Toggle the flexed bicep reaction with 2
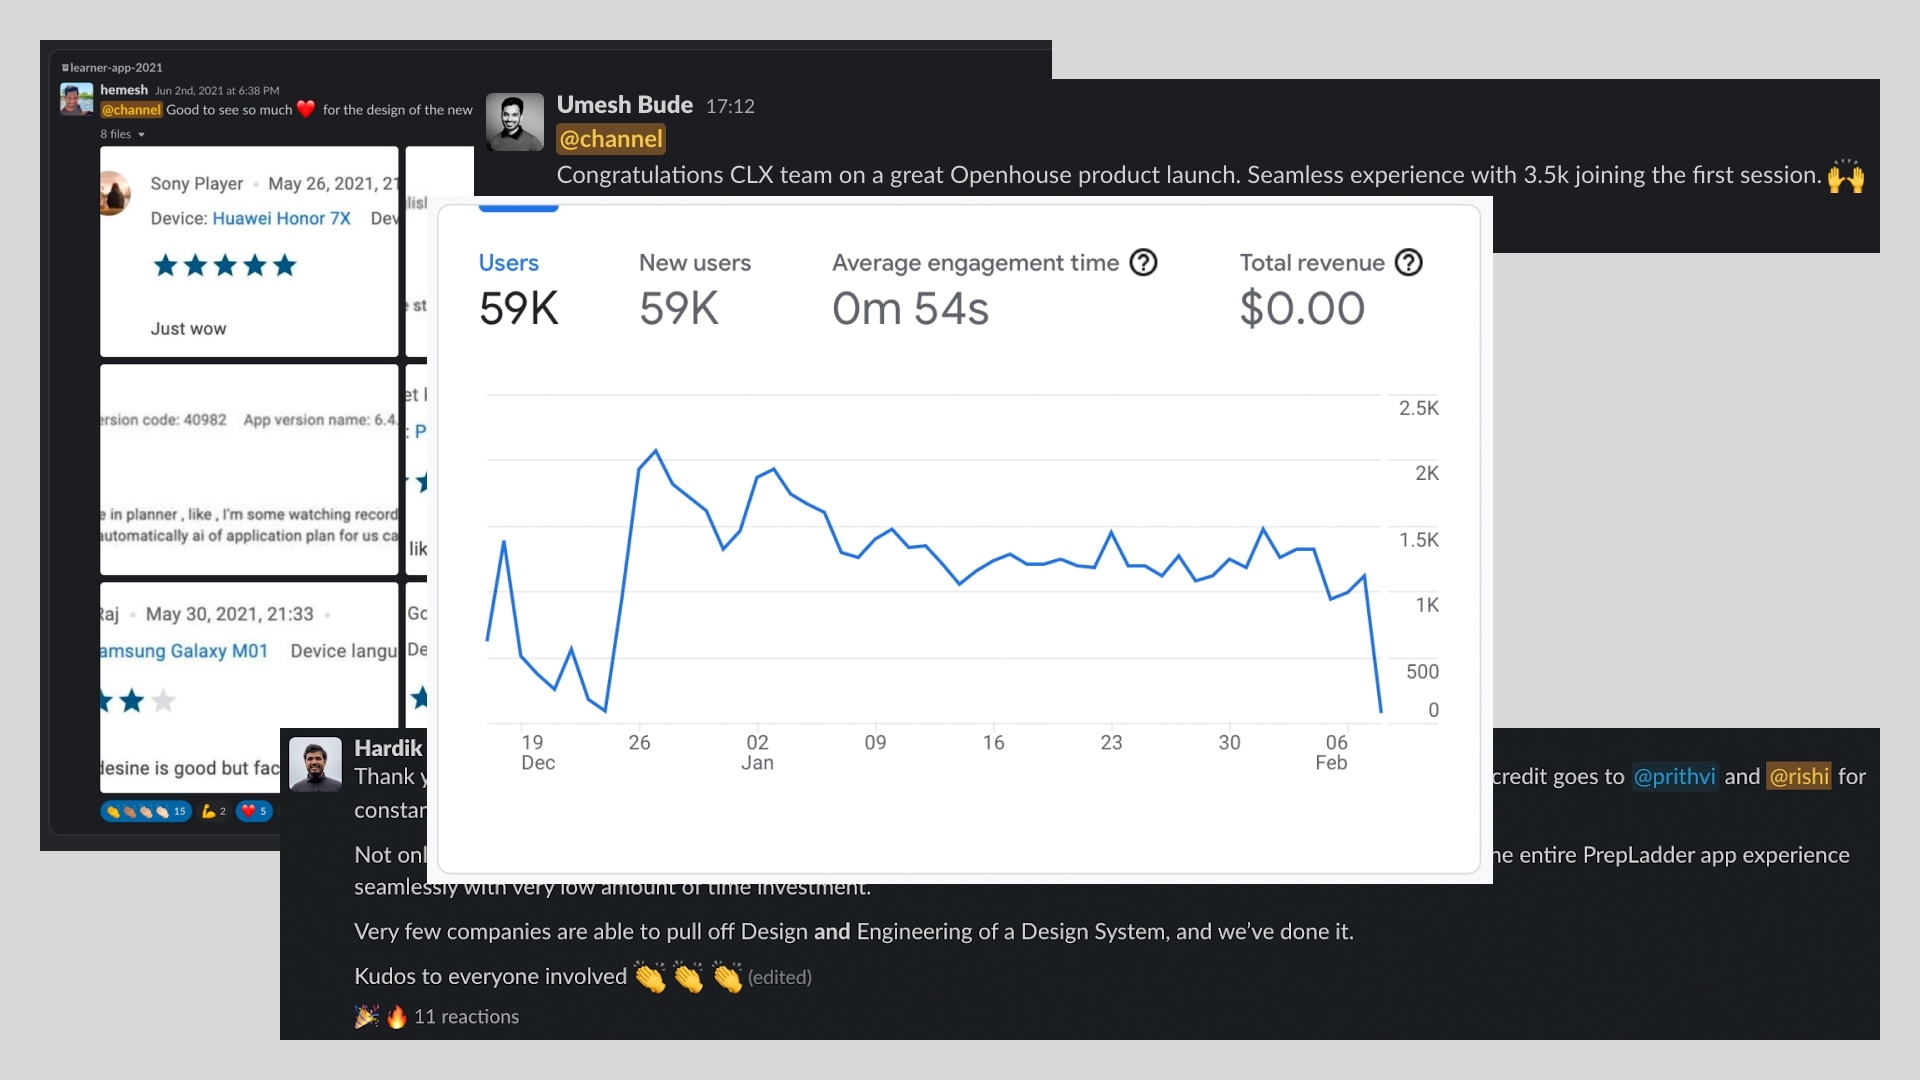 213,811
